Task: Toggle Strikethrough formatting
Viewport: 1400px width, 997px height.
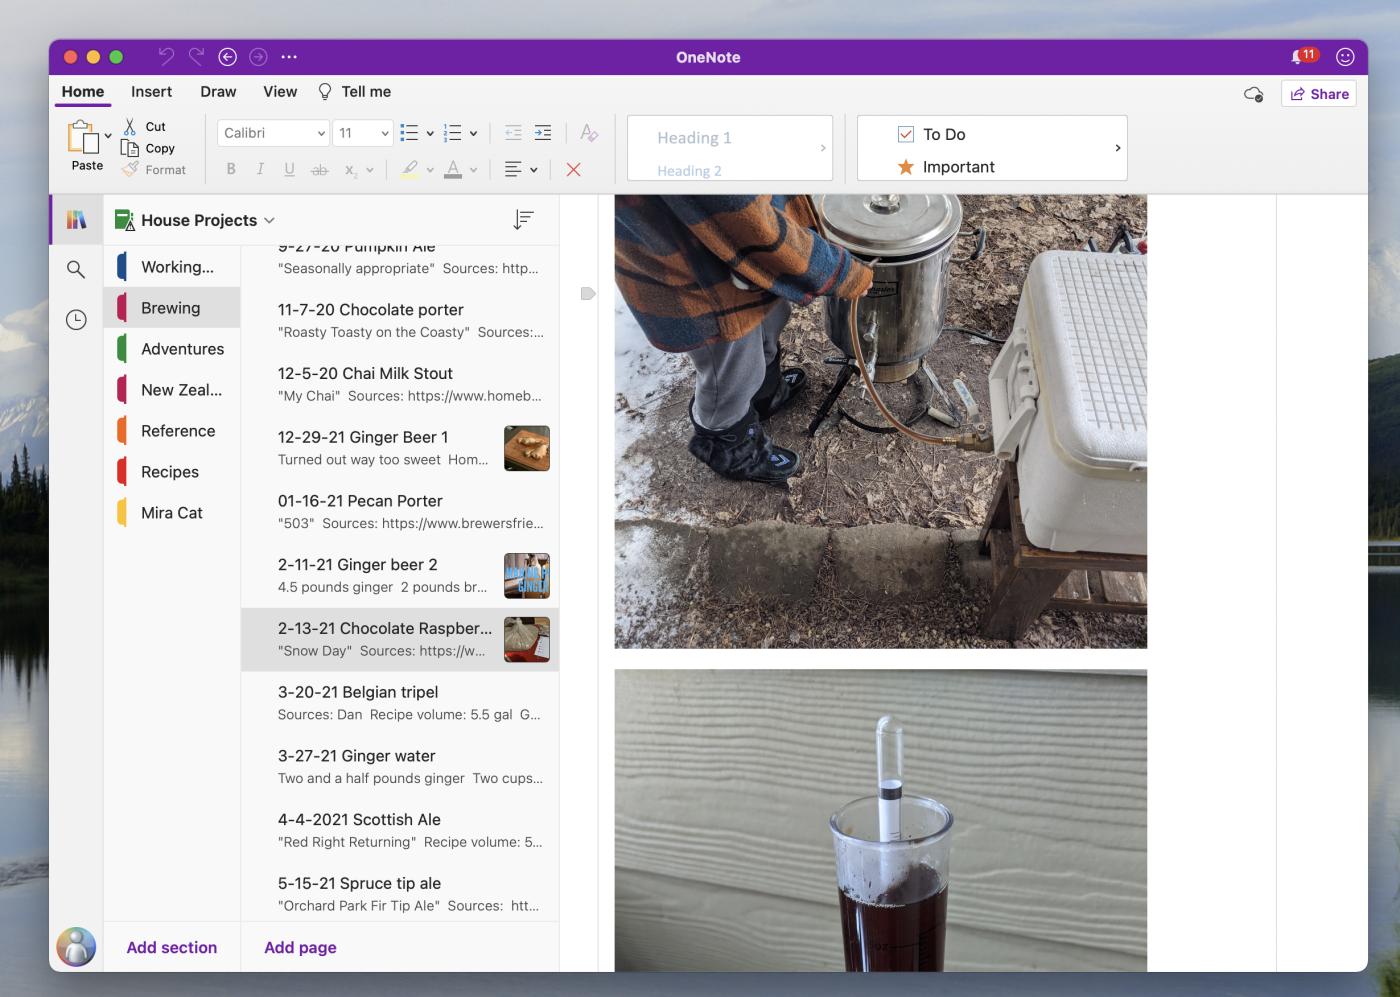Action: pos(319,170)
